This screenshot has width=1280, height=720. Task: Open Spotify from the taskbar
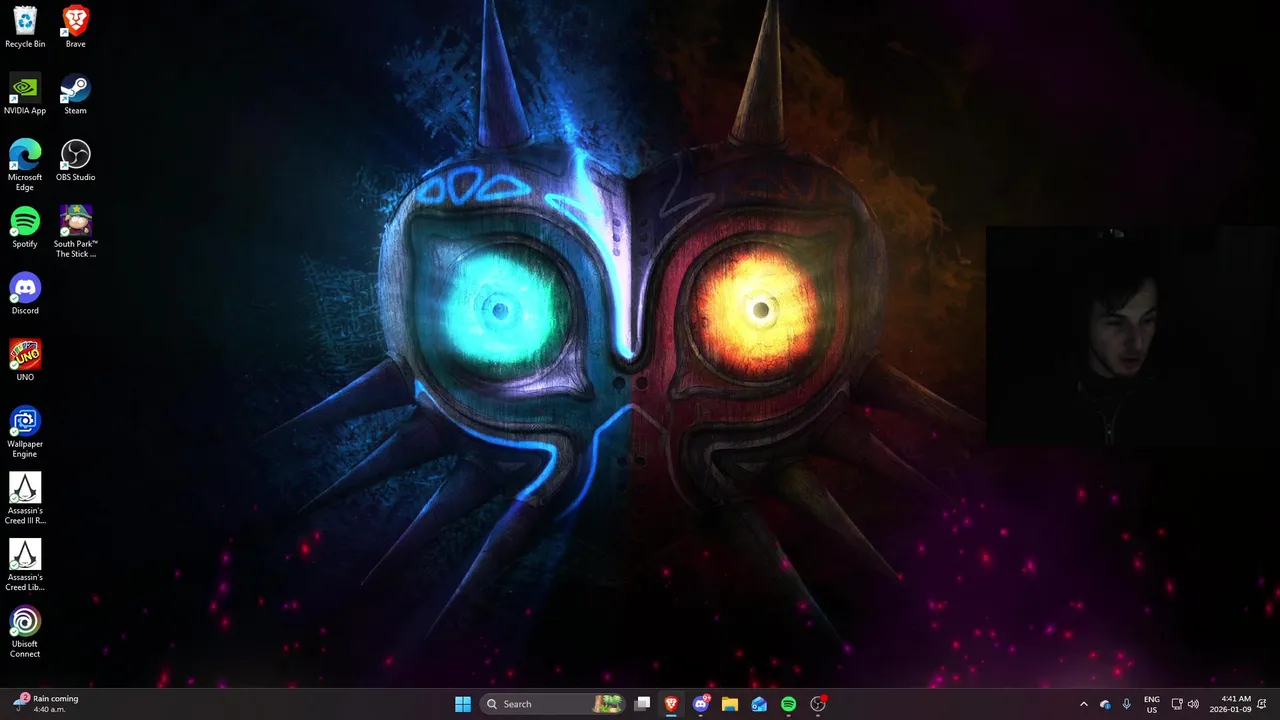click(788, 704)
